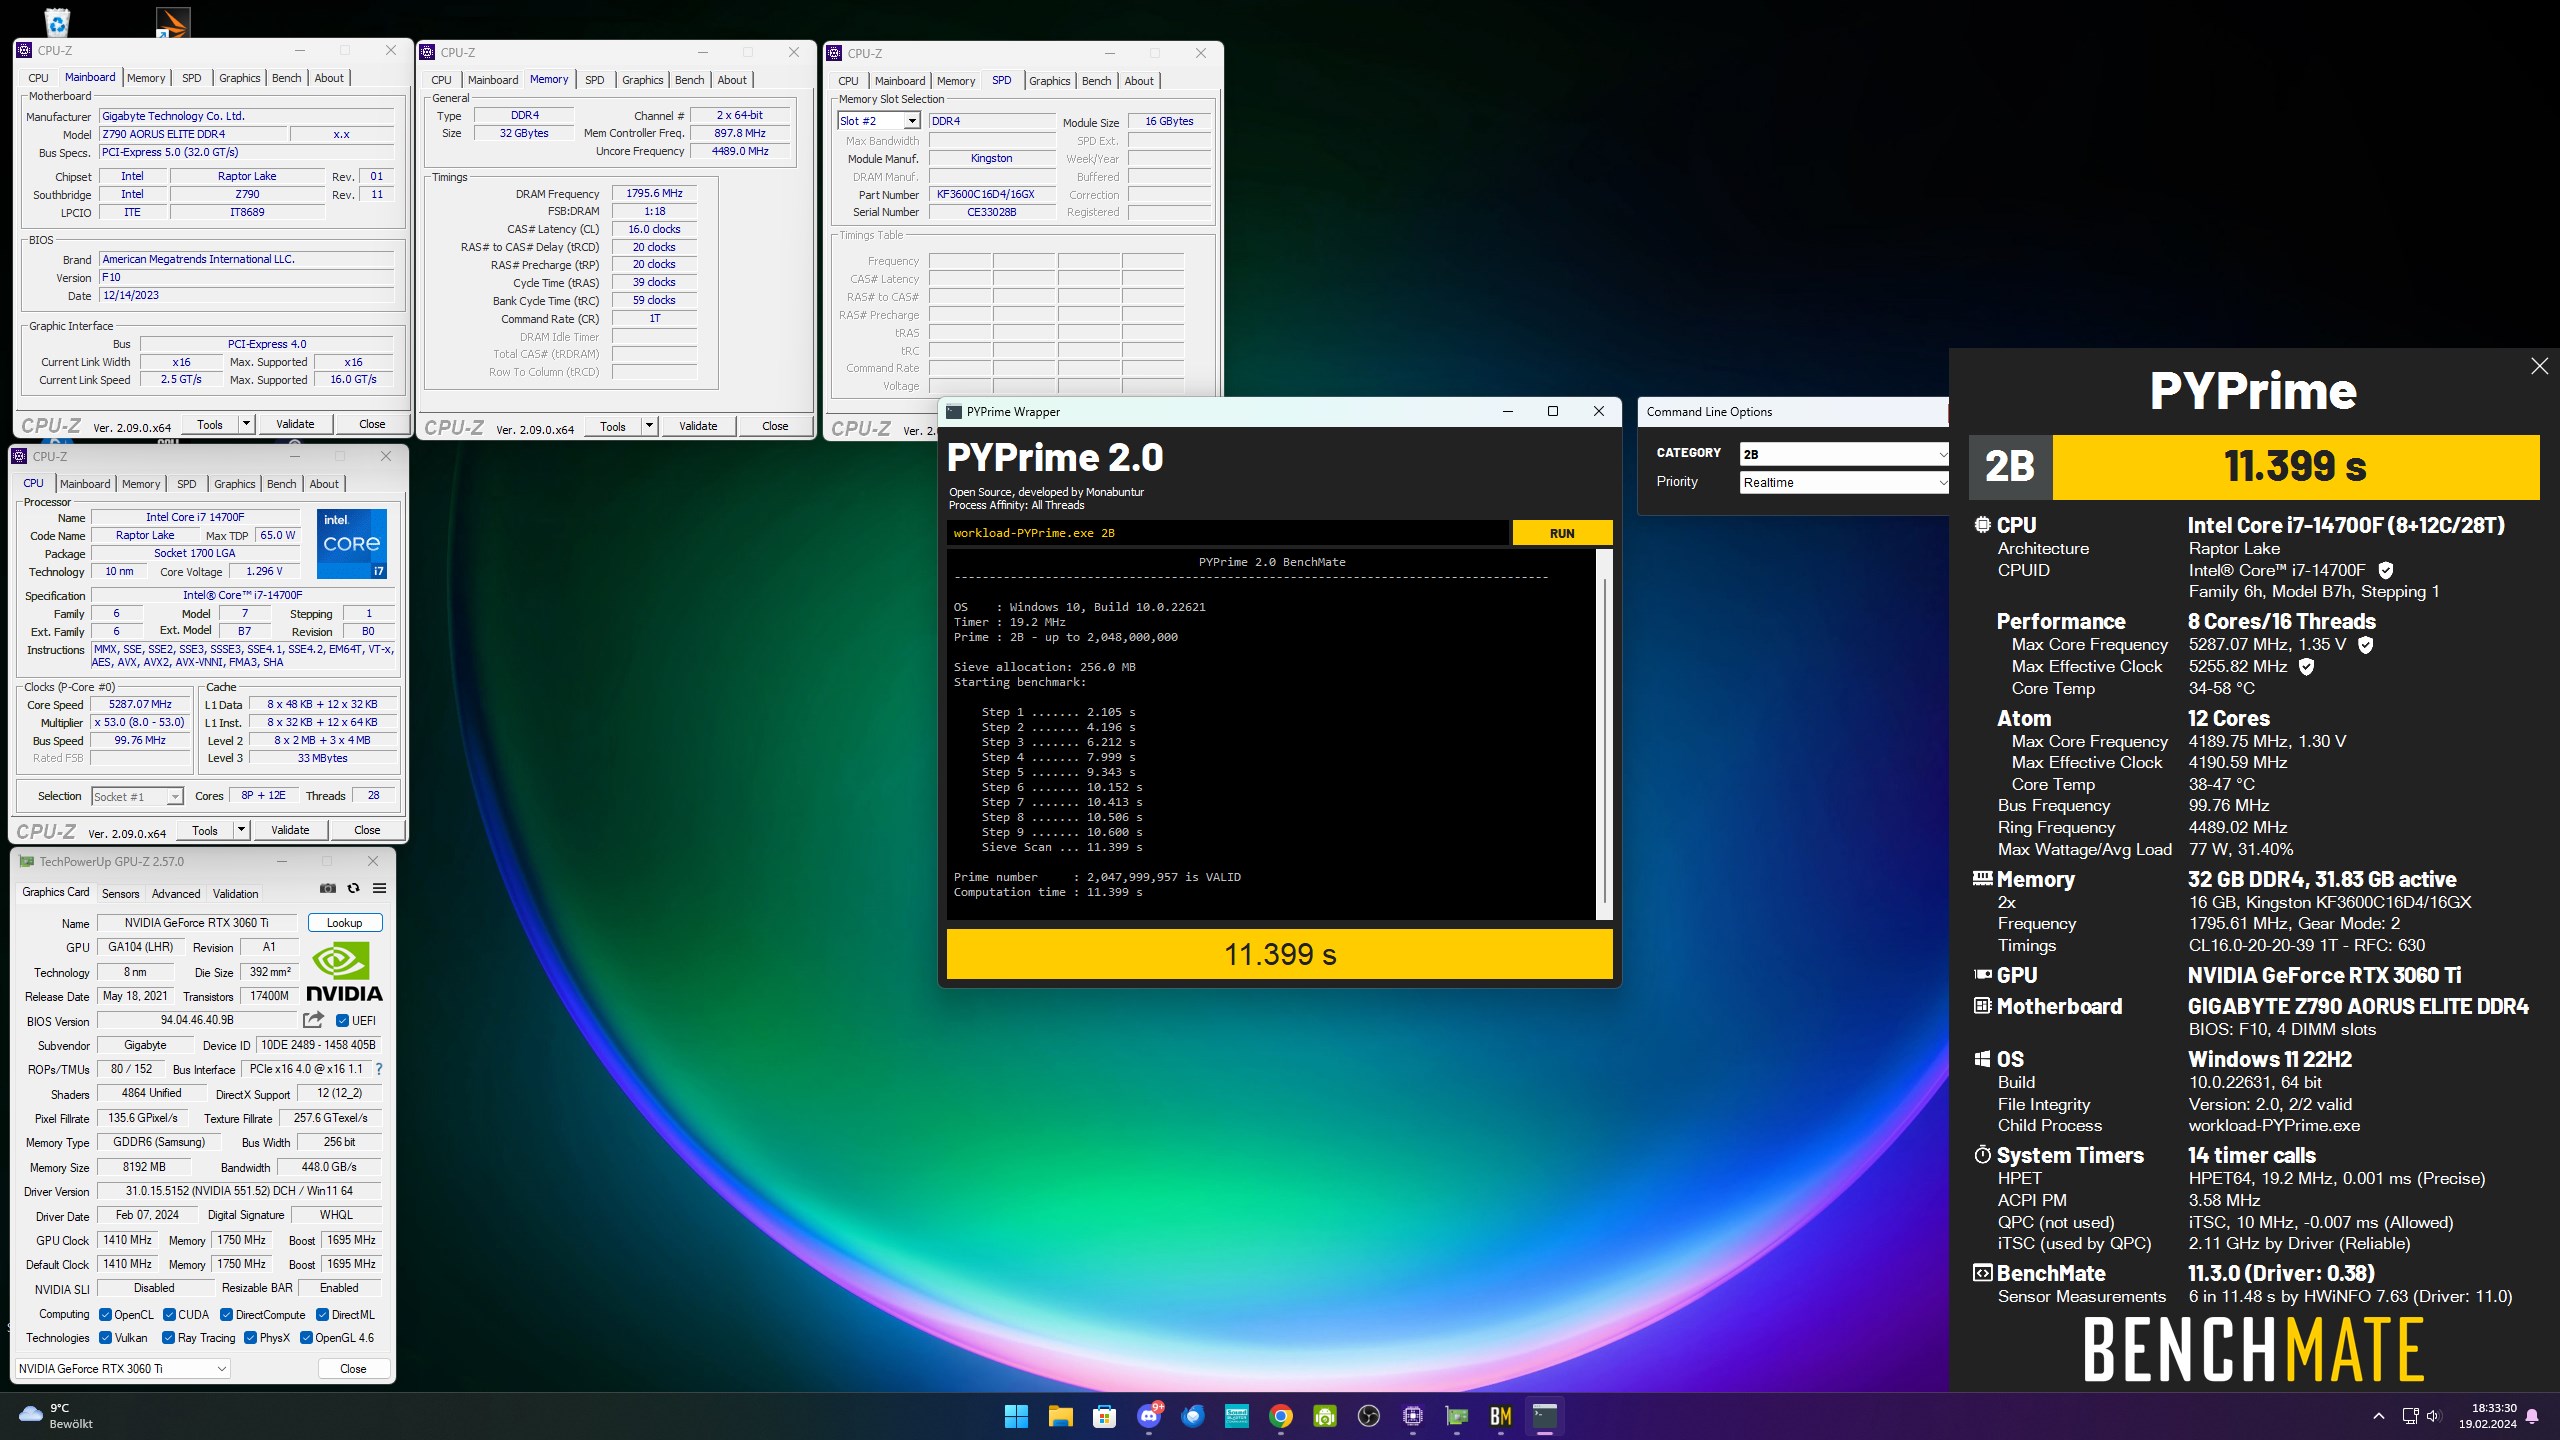Open OBS Studio from the taskbar
This screenshot has height=1440, width=2560.
click(x=1369, y=1416)
